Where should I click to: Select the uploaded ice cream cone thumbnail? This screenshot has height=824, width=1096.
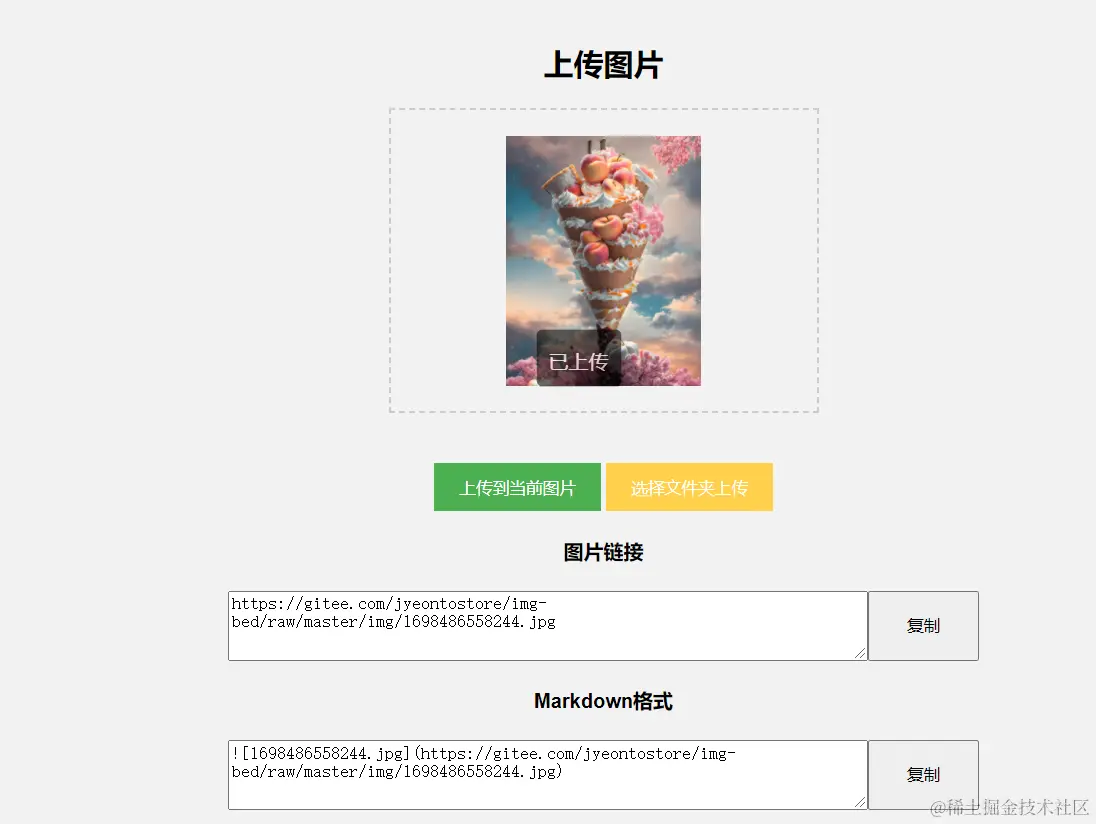(603, 261)
